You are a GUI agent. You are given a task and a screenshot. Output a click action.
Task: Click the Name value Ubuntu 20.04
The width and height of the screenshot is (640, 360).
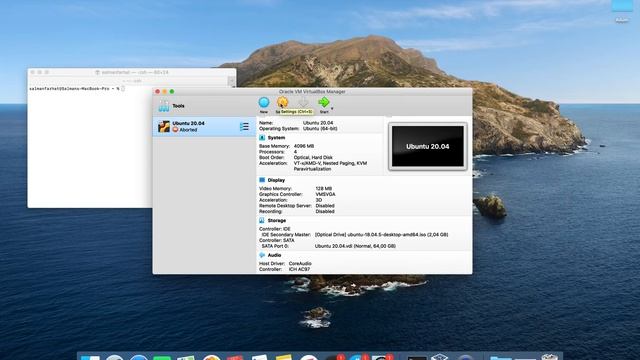pos(318,123)
